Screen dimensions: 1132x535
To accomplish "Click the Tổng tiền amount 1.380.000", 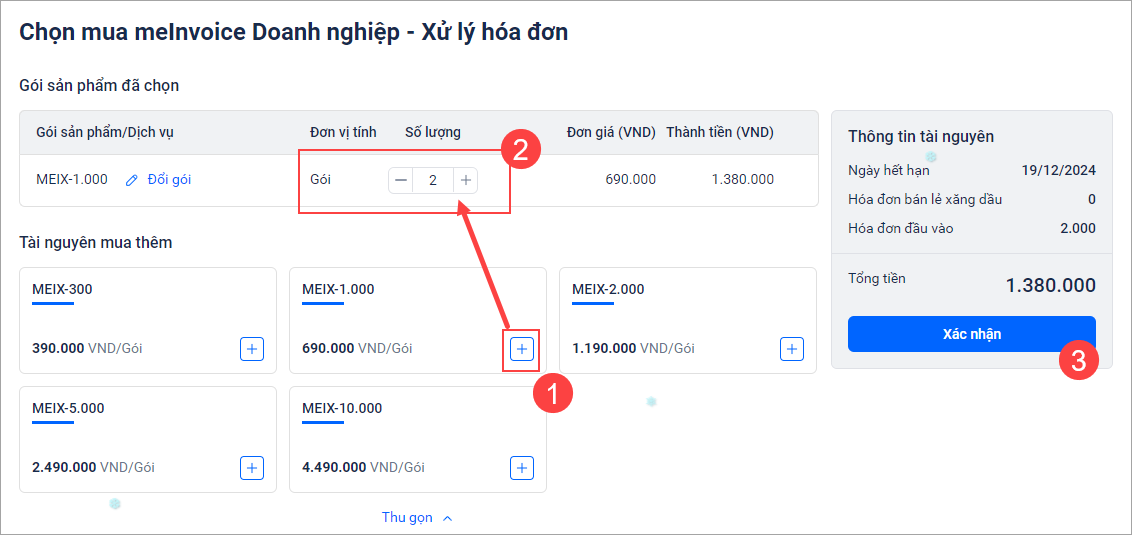I will click(x=1051, y=285).
